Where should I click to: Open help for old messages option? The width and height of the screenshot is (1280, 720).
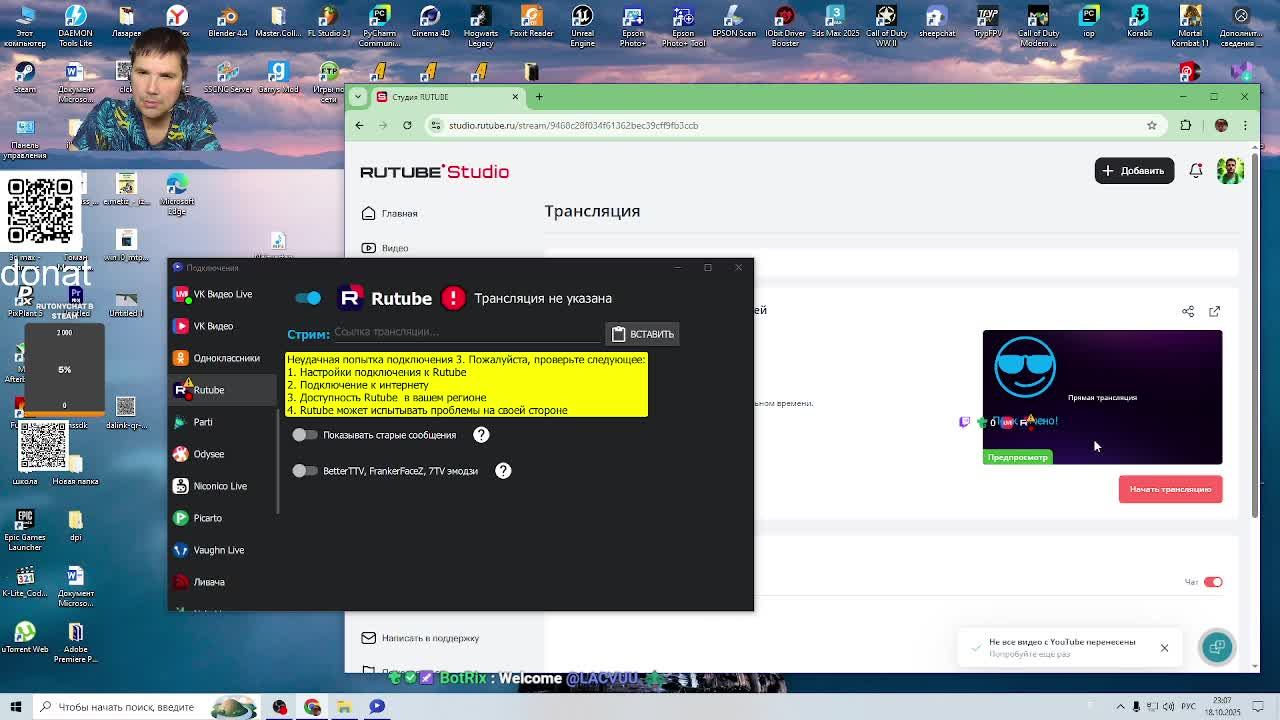(x=481, y=435)
